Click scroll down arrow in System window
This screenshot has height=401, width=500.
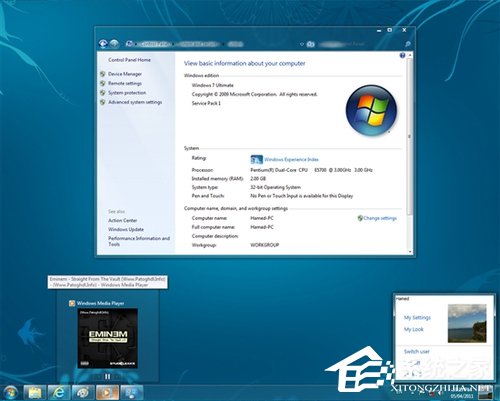coord(410,252)
